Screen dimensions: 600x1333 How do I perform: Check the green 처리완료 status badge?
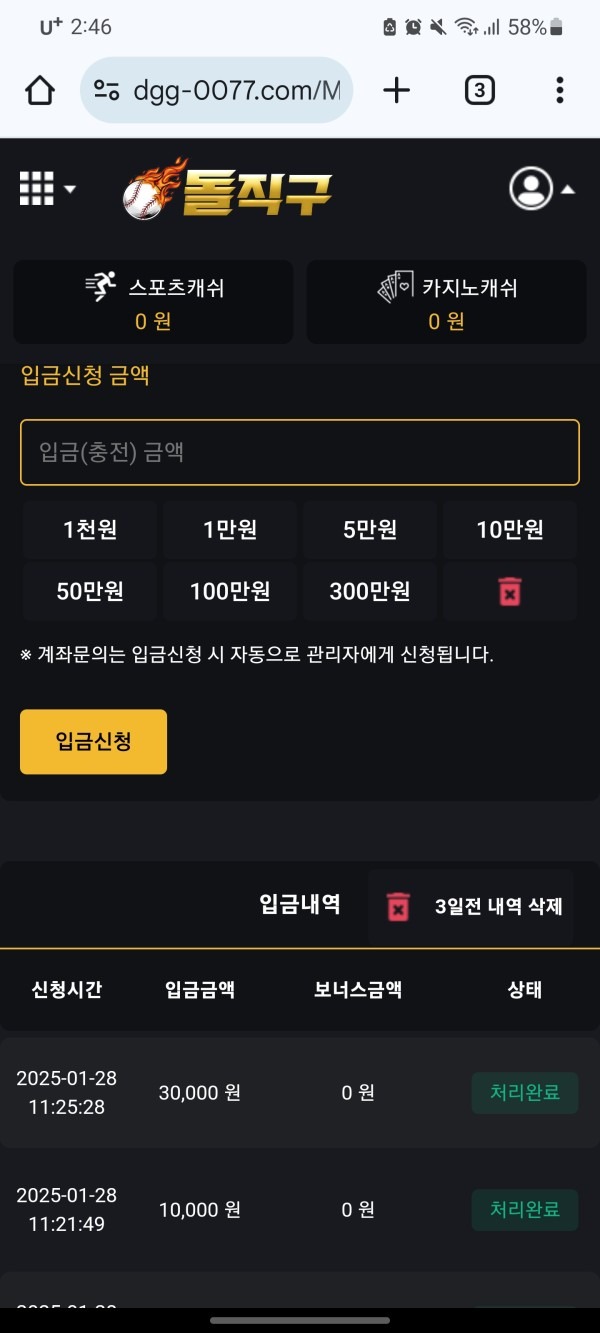click(x=524, y=1093)
